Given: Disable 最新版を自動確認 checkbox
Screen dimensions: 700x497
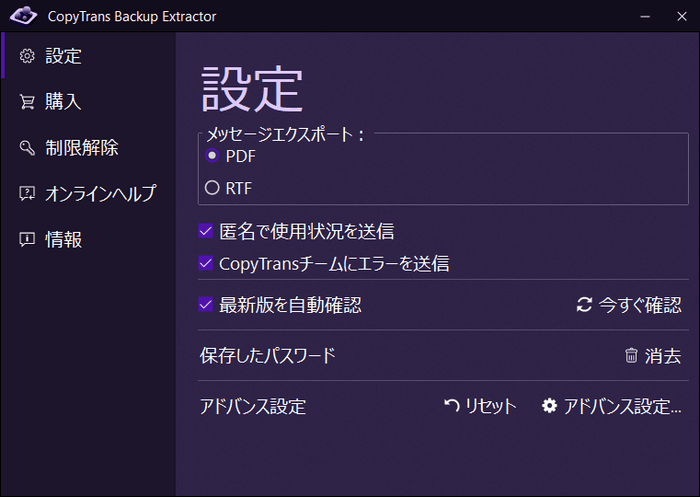Looking at the screenshot, I should [x=205, y=305].
